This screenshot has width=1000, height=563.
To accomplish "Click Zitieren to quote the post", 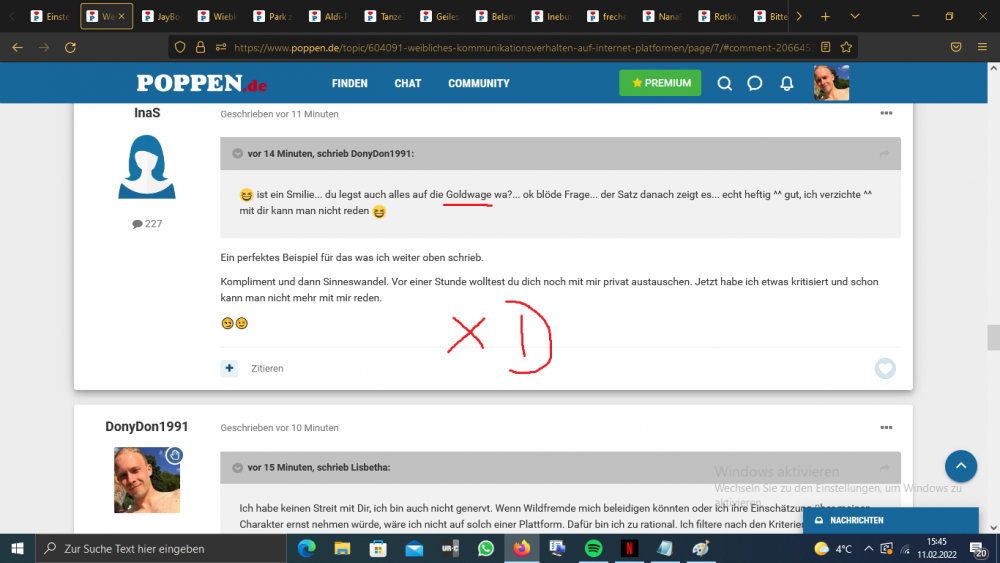I will 267,368.
